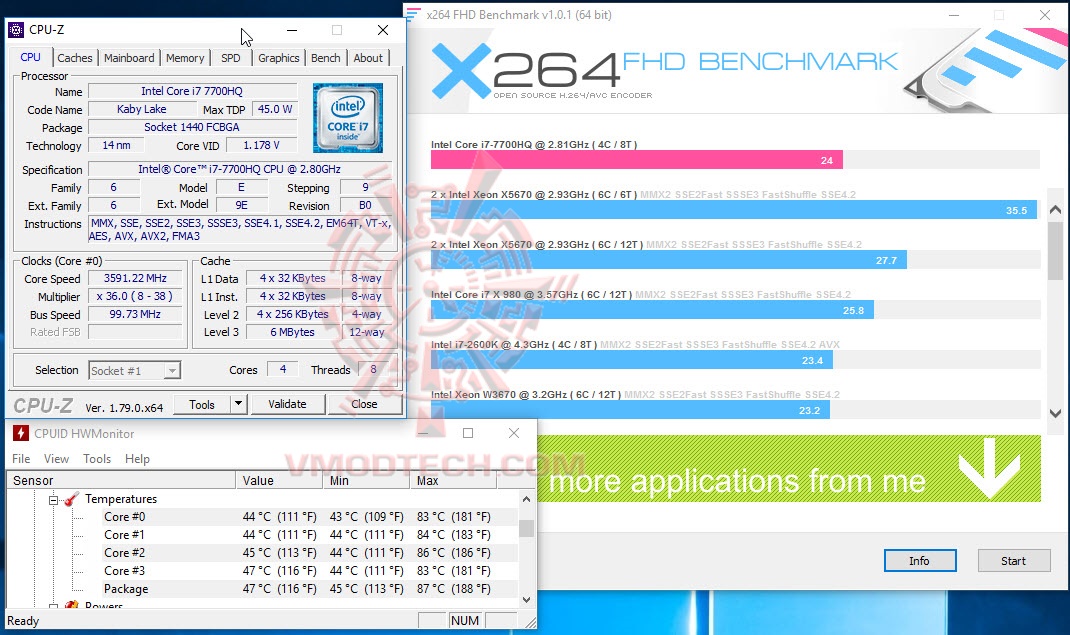Open the About tab in CPU-Z
Image resolution: width=1070 pixels, height=635 pixels.
coord(368,58)
